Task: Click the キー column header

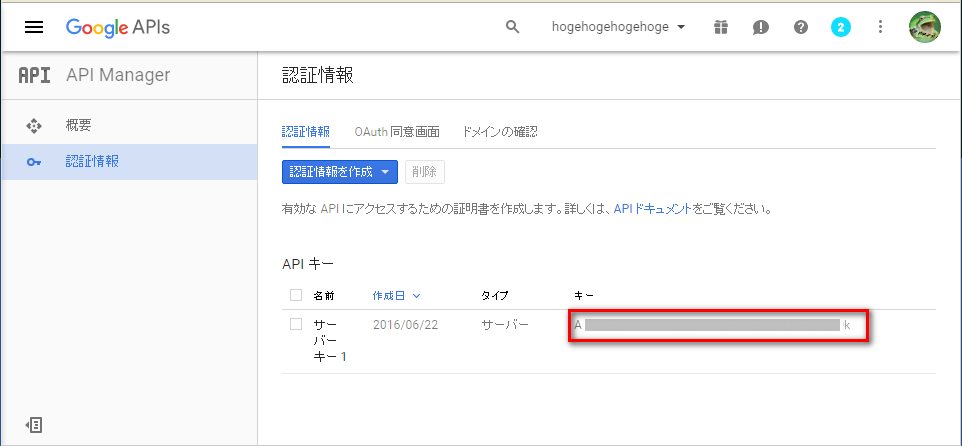Action: coord(583,296)
